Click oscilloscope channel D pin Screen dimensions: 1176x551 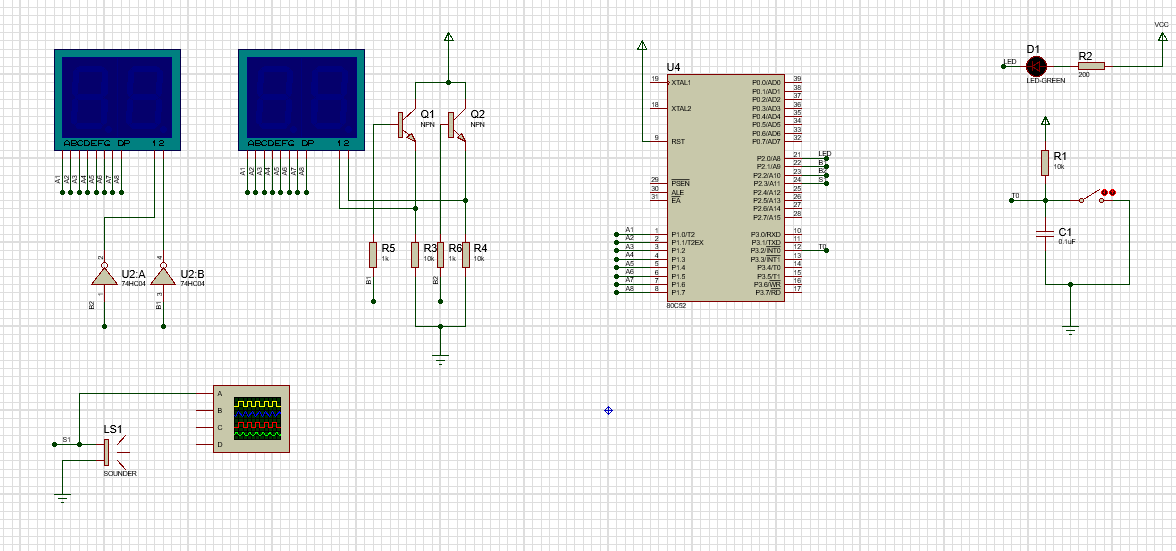coord(206,445)
